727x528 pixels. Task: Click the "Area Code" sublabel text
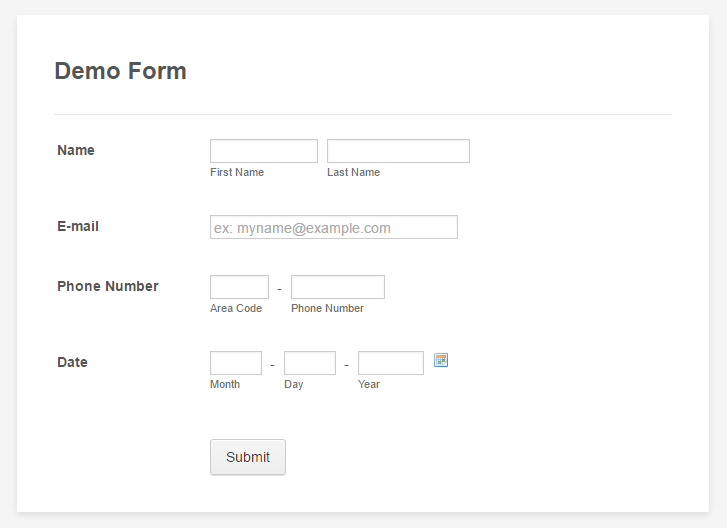[236, 308]
